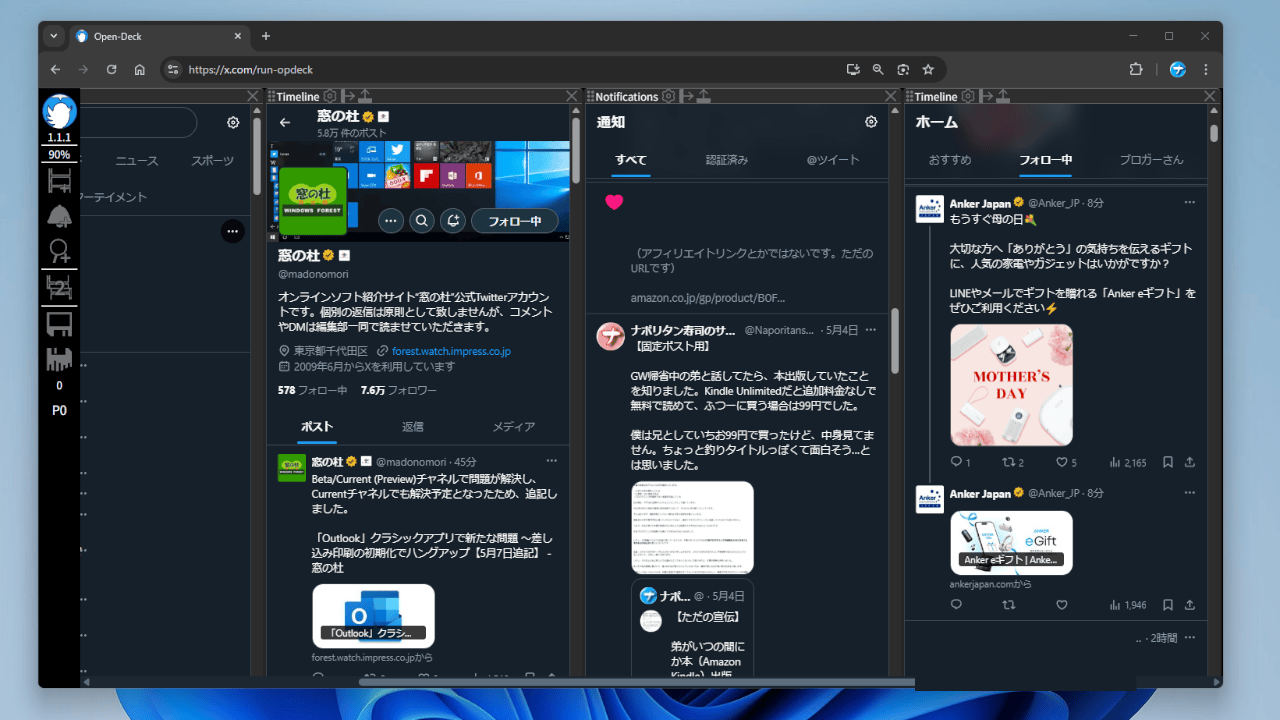This screenshot has width=1280, height=720.
Task: Close the 窓の杜 Timeline column with the X
Action: click(572, 96)
